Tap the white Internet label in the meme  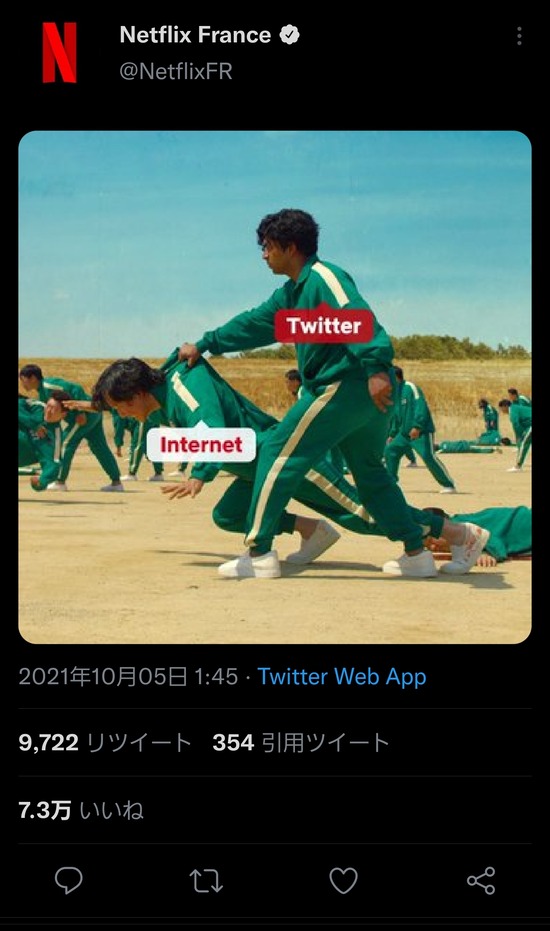tap(201, 444)
